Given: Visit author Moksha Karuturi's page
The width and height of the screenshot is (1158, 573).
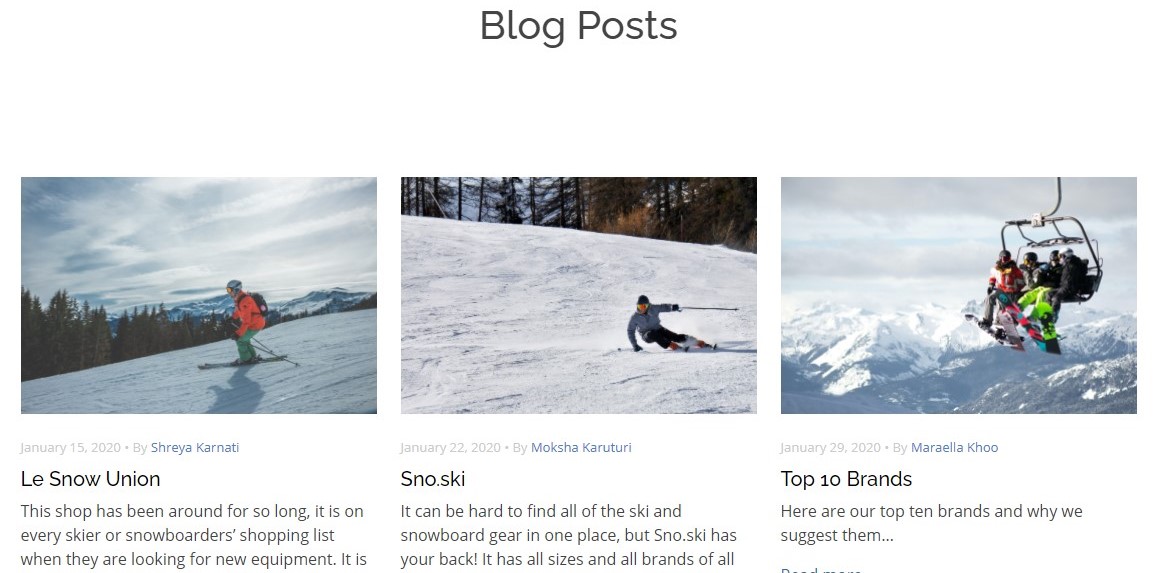Looking at the screenshot, I should (581, 447).
